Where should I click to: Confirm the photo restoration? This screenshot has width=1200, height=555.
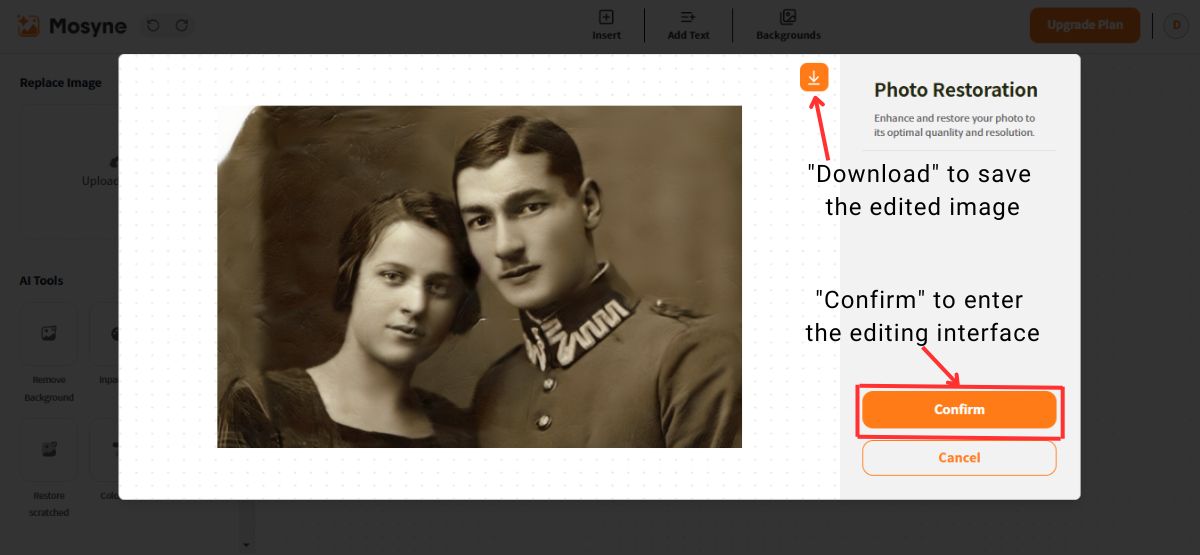point(959,410)
